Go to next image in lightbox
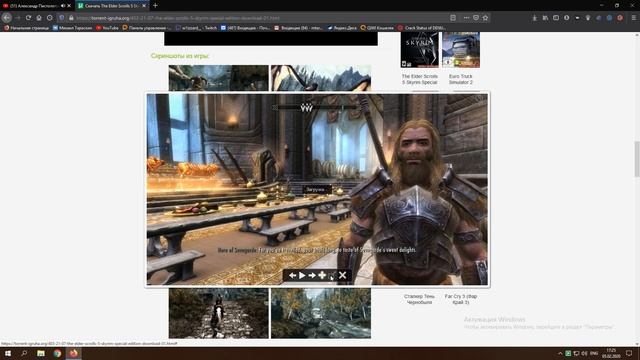This screenshot has height=360, width=640. point(312,276)
